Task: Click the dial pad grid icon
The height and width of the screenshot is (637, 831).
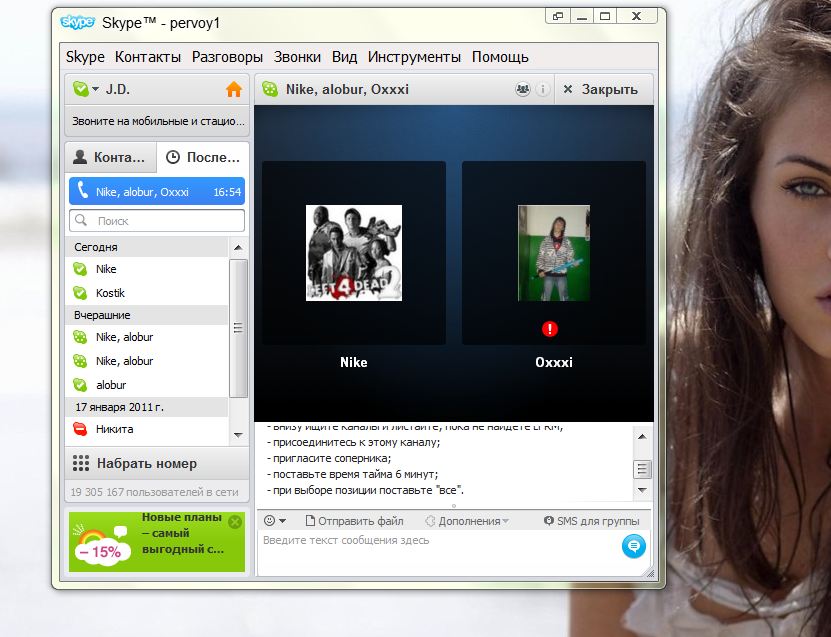Action: (x=81, y=463)
